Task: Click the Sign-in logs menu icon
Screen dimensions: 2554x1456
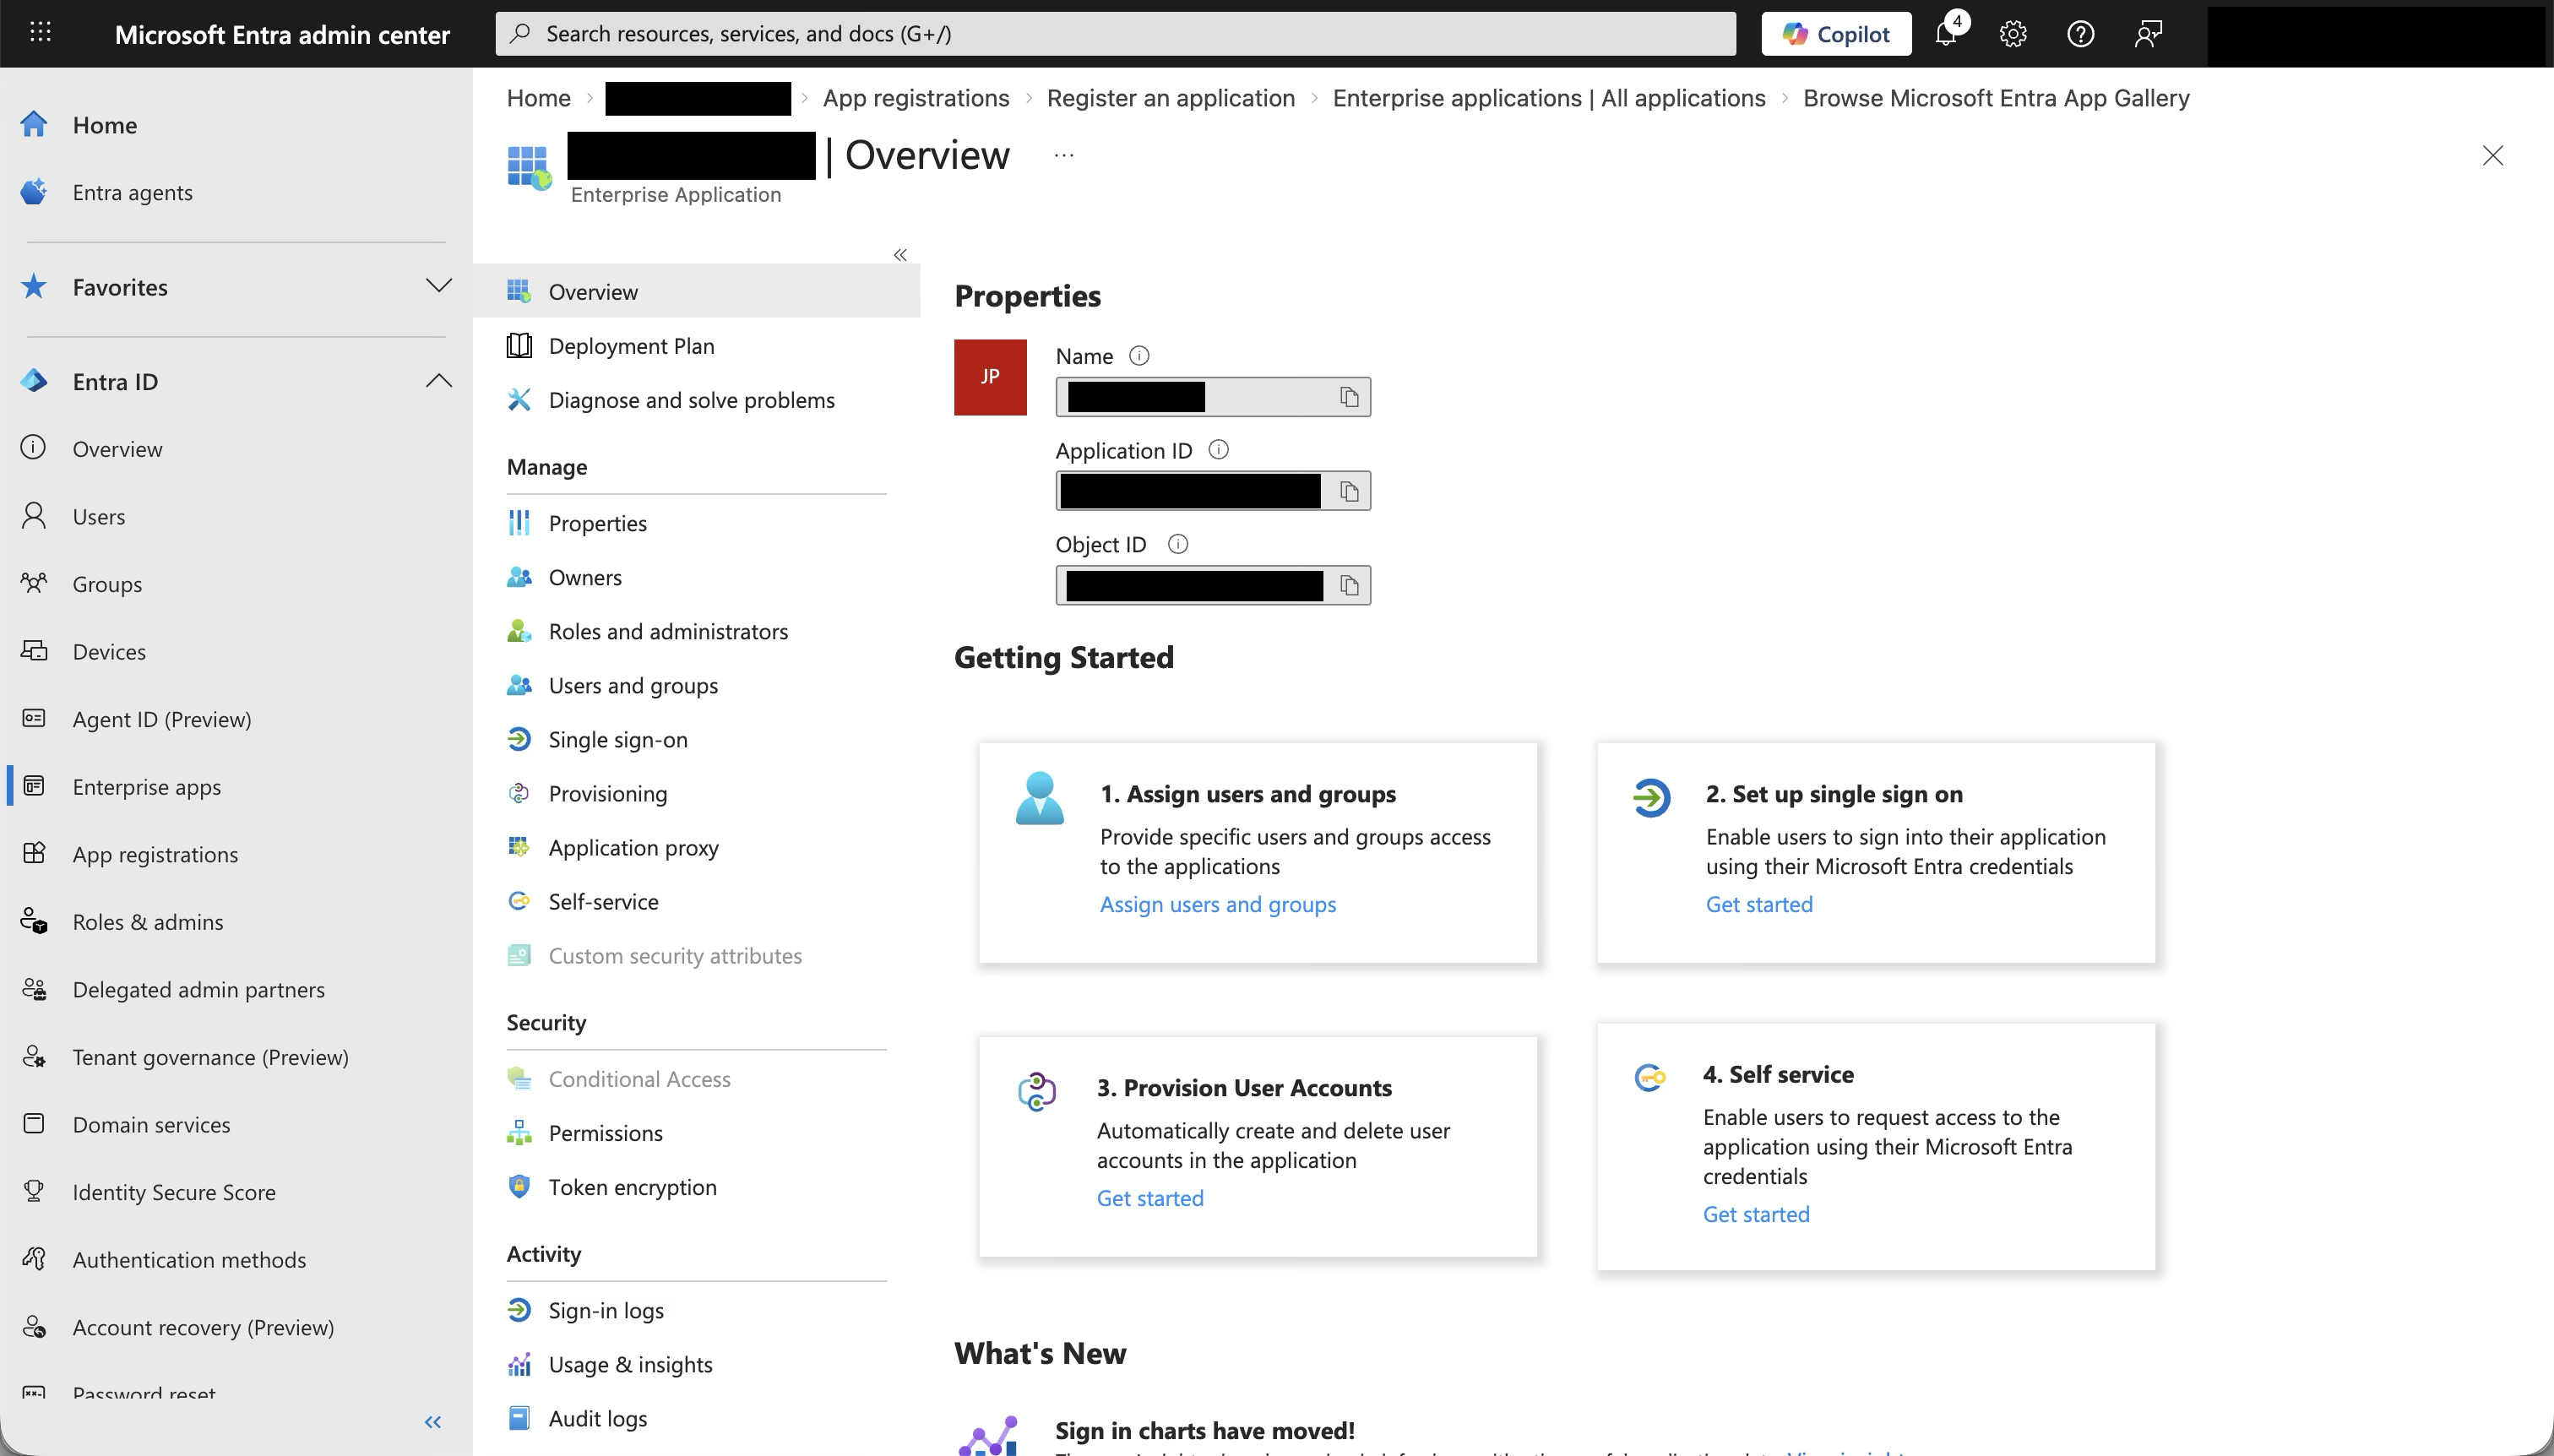Action: [519, 1310]
